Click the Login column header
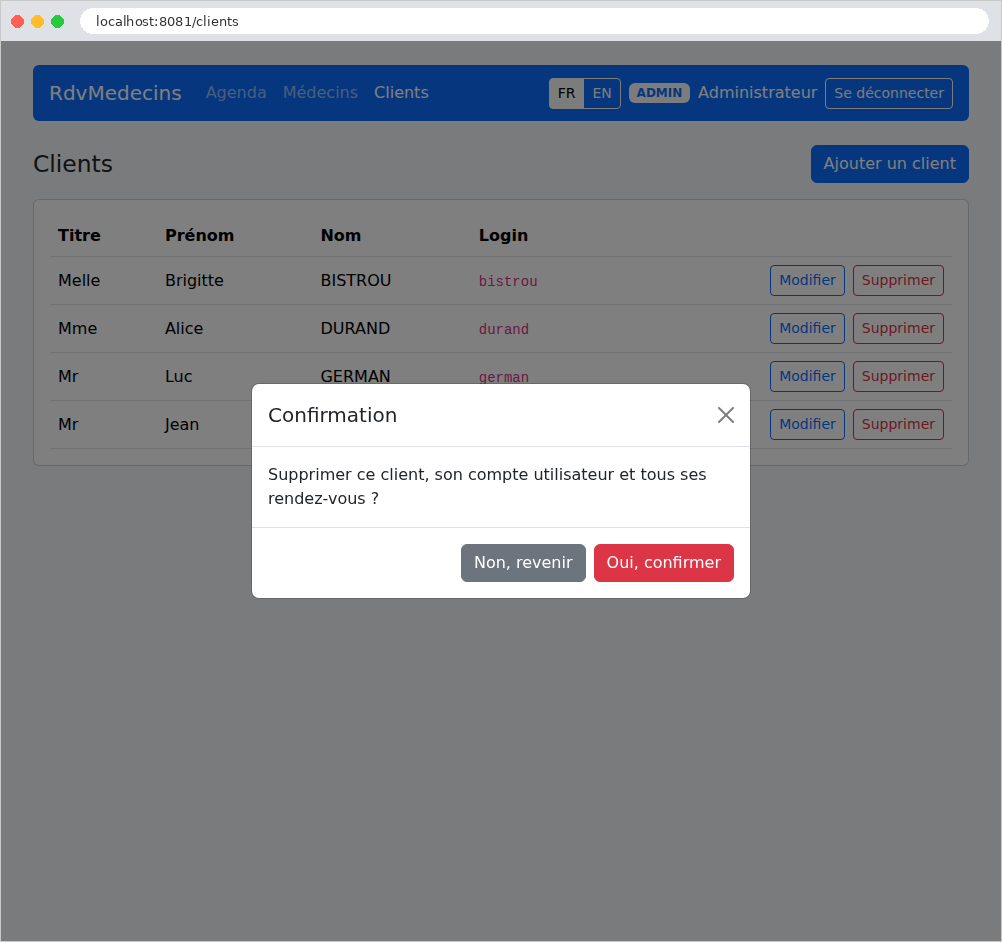The height and width of the screenshot is (942, 1002). 504,236
